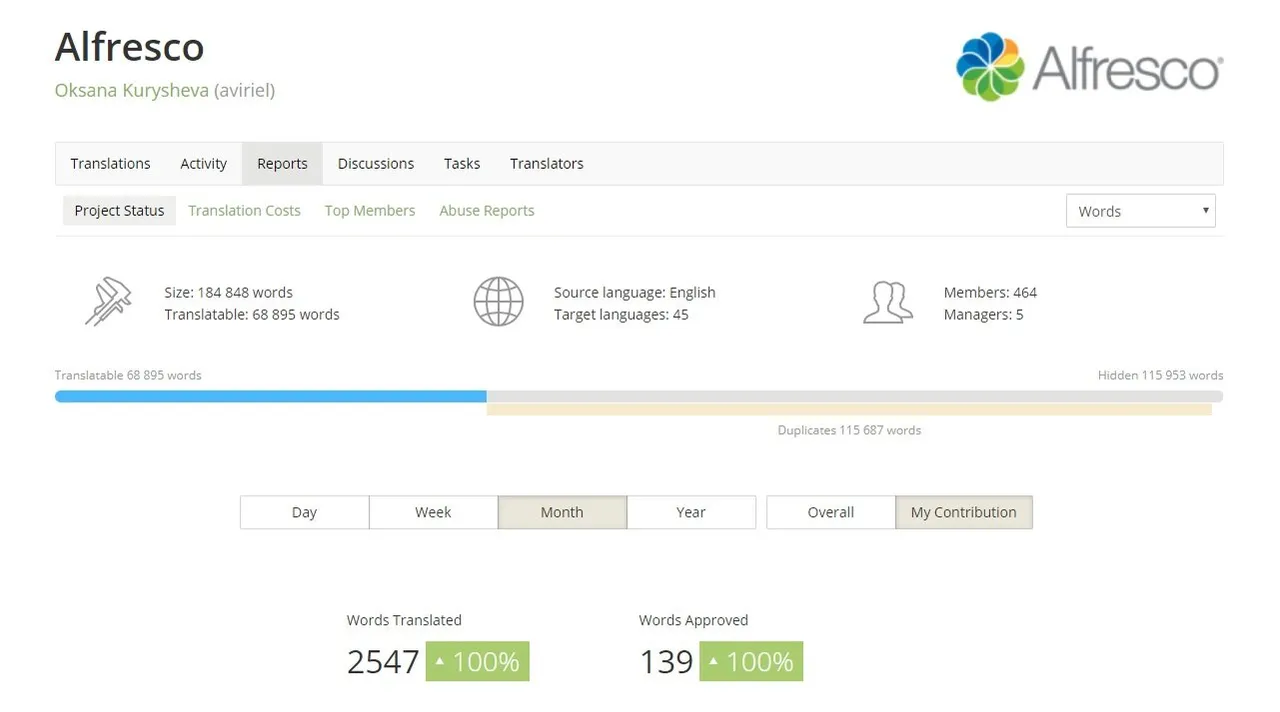Open Abuse Reports link
1280x712 pixels.
(487, 211)
